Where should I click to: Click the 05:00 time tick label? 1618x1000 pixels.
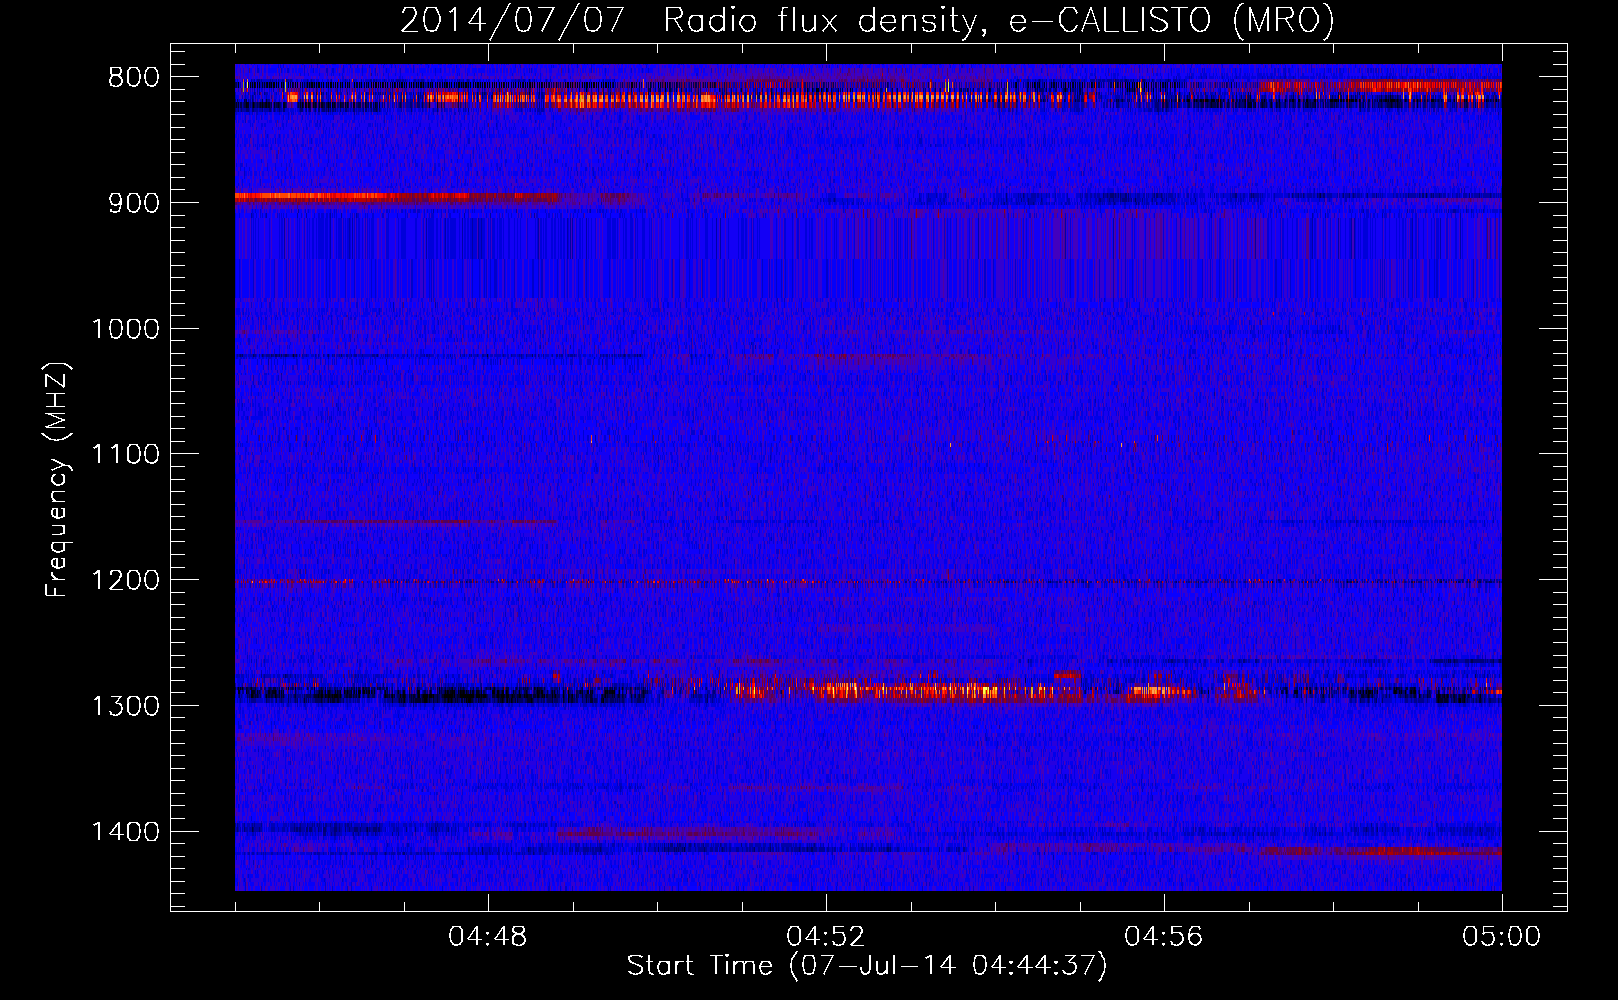[1502, 937]
